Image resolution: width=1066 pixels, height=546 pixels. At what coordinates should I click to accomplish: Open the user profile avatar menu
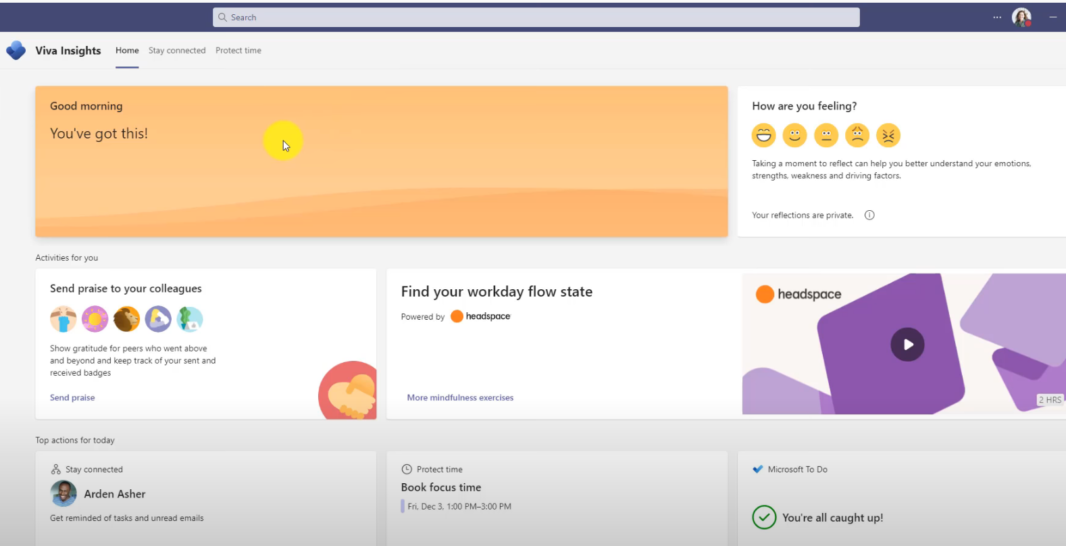point(1021,17)
